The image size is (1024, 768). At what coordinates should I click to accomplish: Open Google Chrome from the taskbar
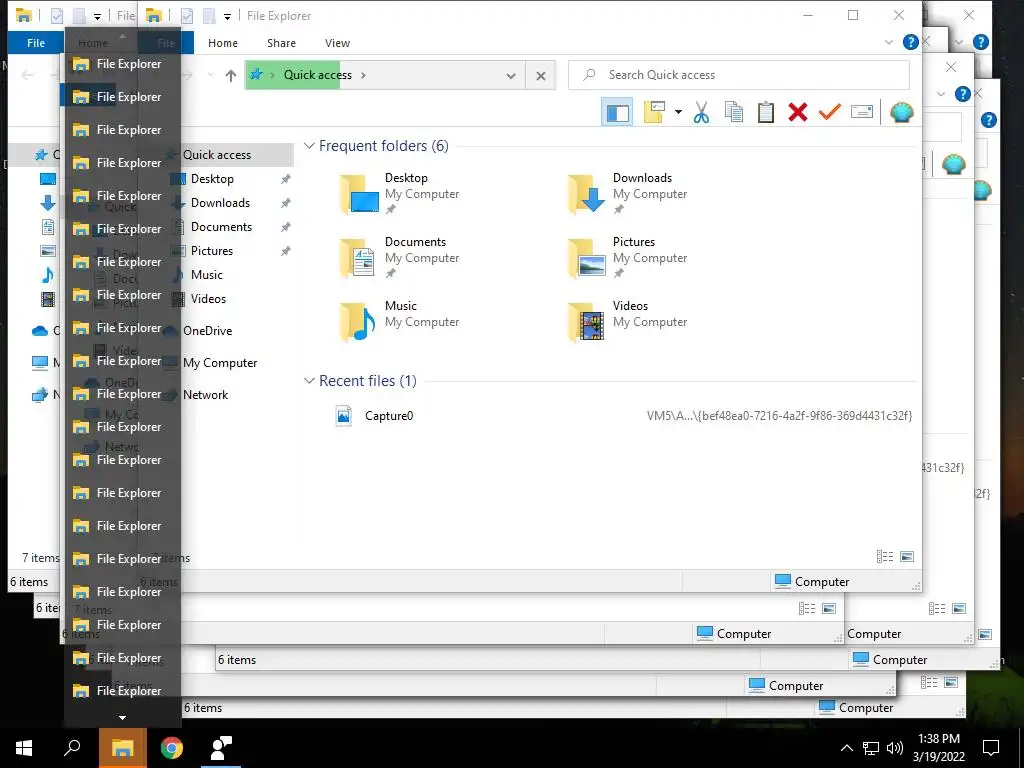coord(172,748)
